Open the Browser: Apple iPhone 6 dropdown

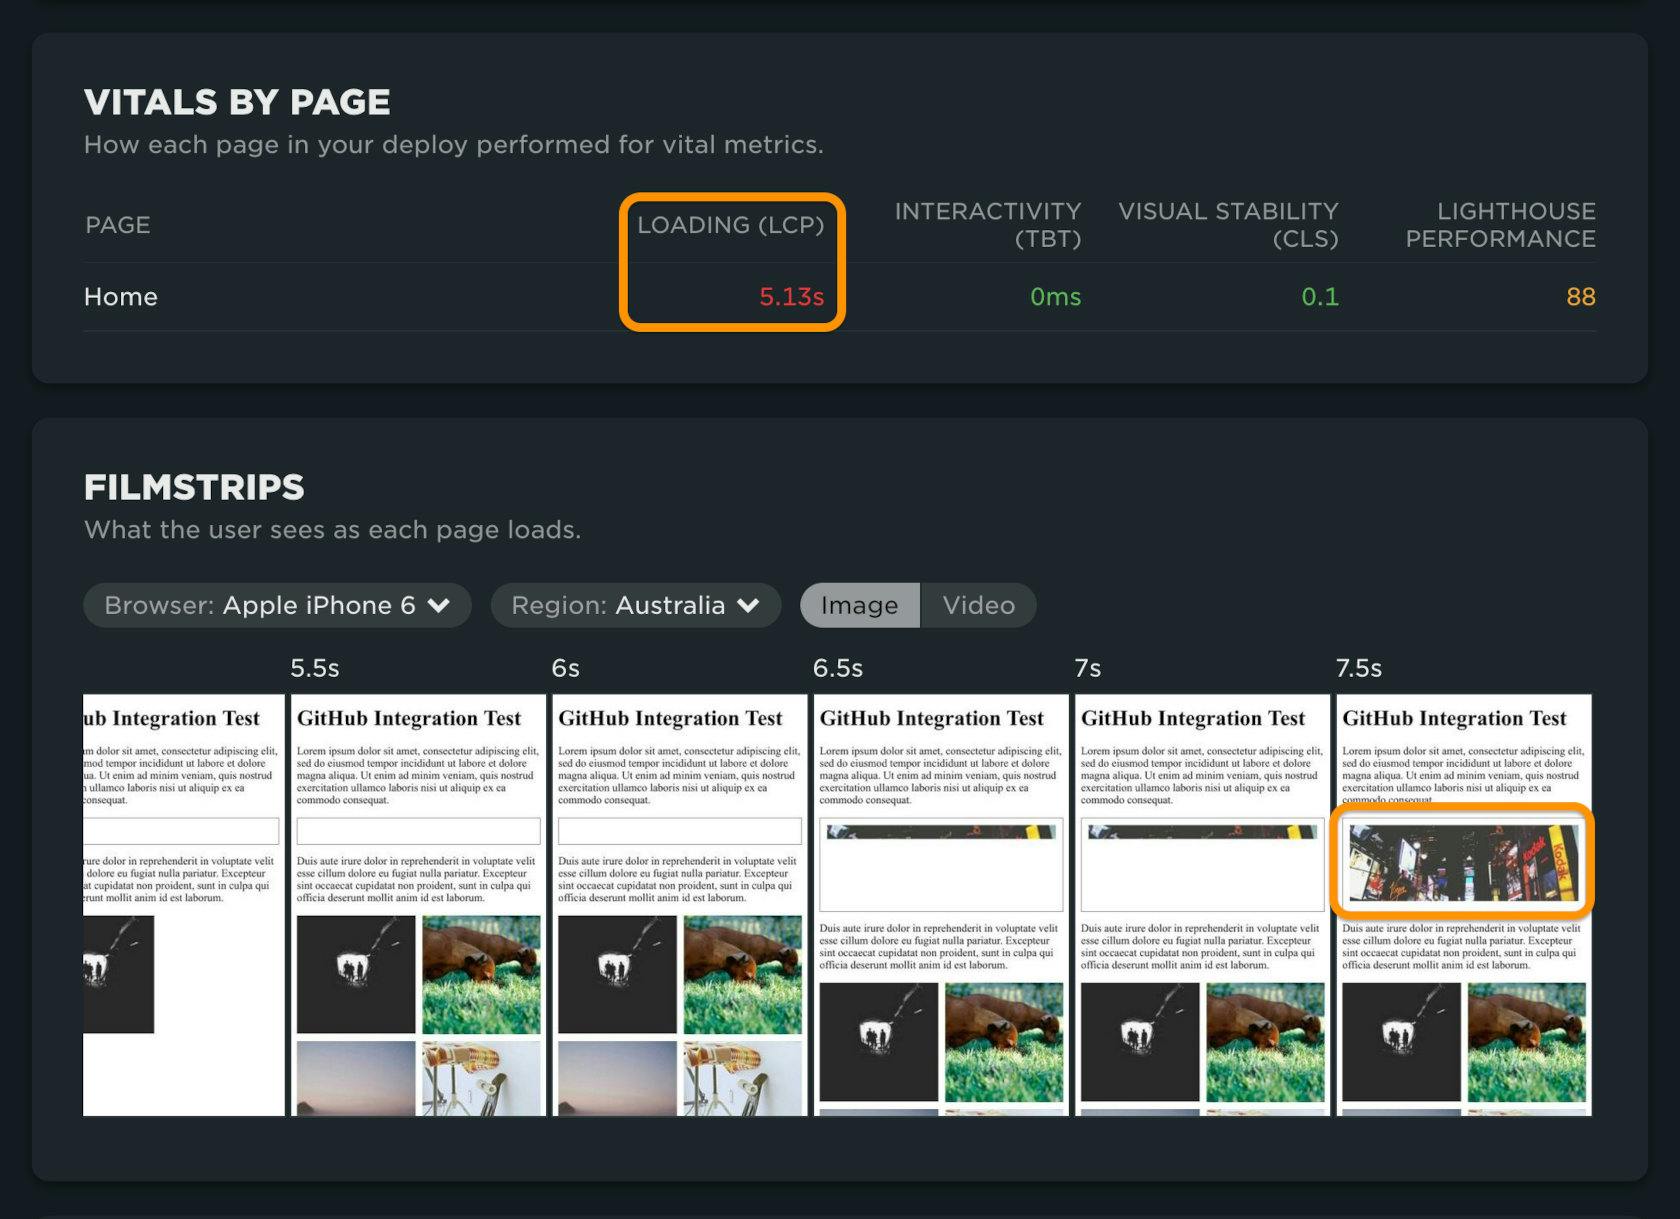[x=277, y=605]
